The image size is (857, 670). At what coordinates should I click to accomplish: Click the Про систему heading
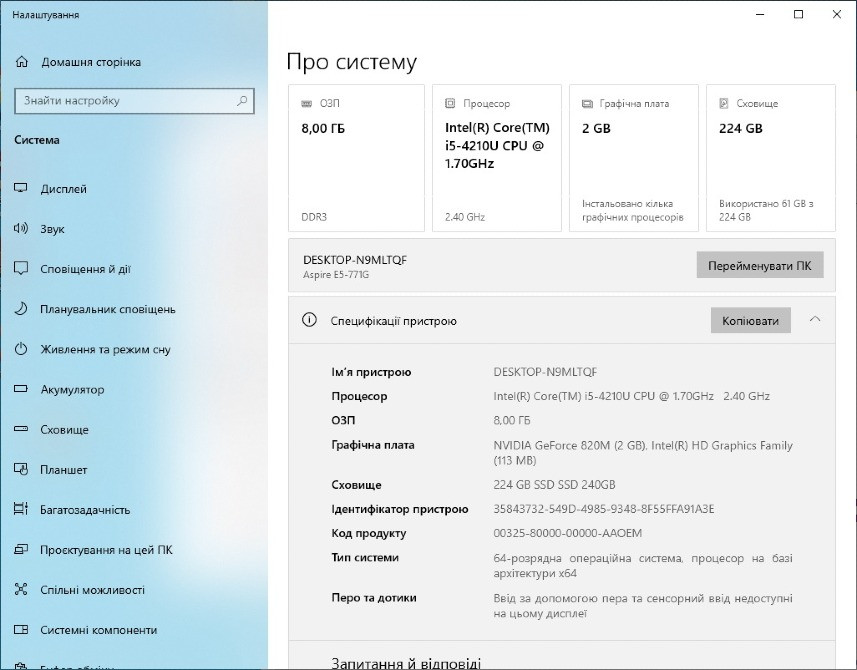[351, 62]
